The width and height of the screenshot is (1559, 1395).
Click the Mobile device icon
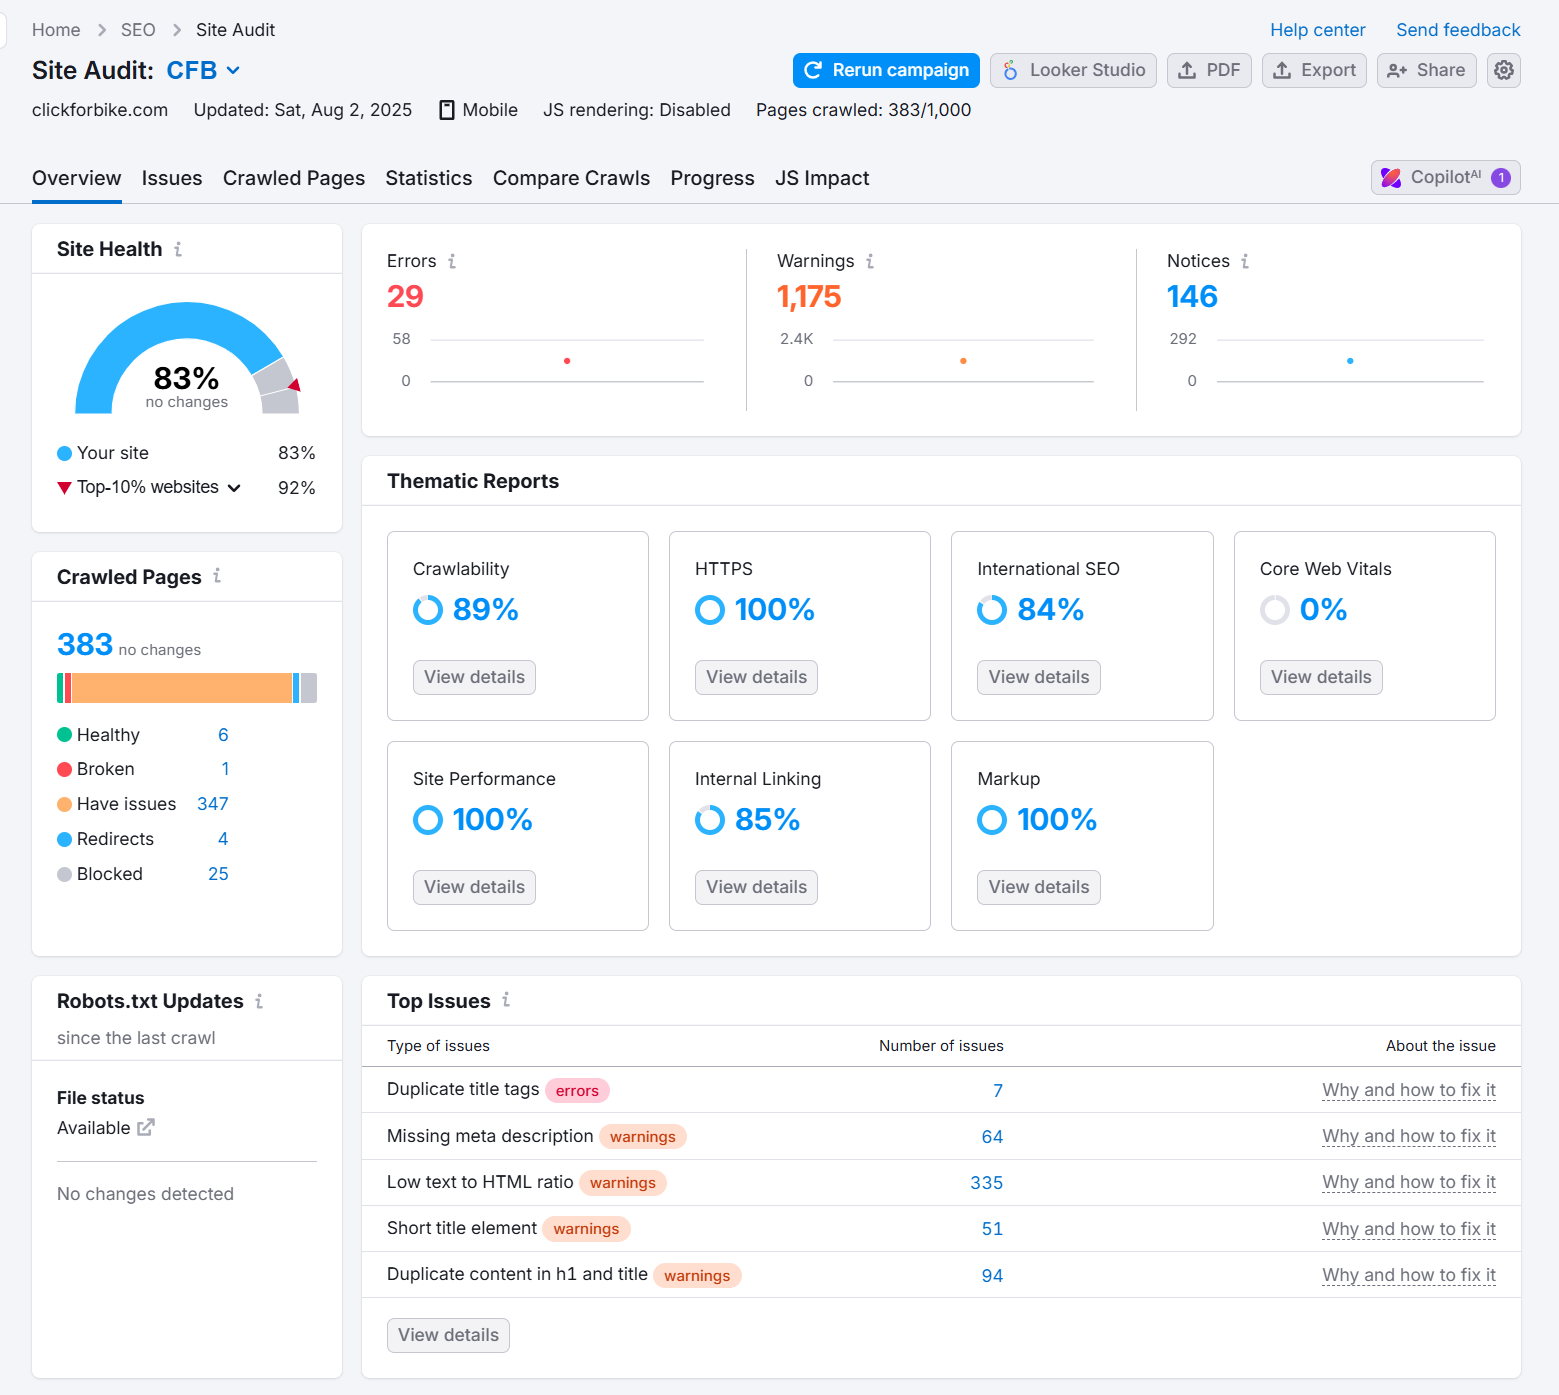pyautogui.click(x=447, y=110)
